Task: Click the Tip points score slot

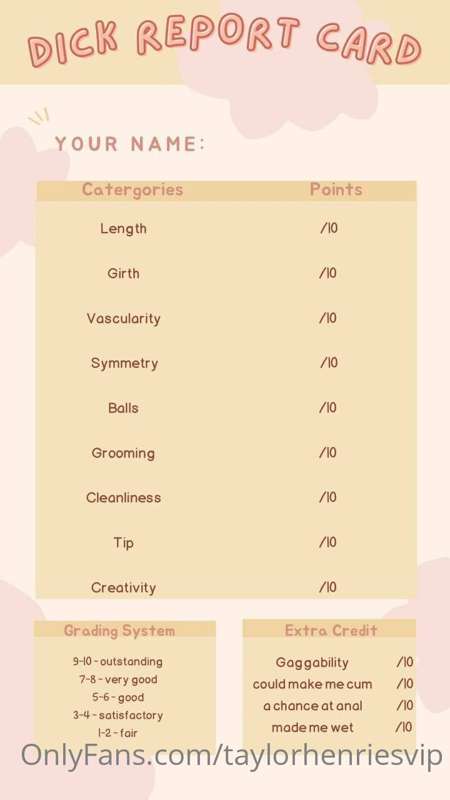Action: pos(328,542)
